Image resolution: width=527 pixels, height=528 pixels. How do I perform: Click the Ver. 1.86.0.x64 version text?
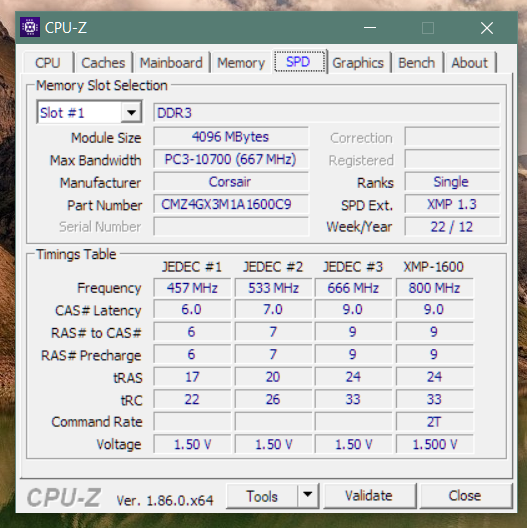[x=165, y=500]
